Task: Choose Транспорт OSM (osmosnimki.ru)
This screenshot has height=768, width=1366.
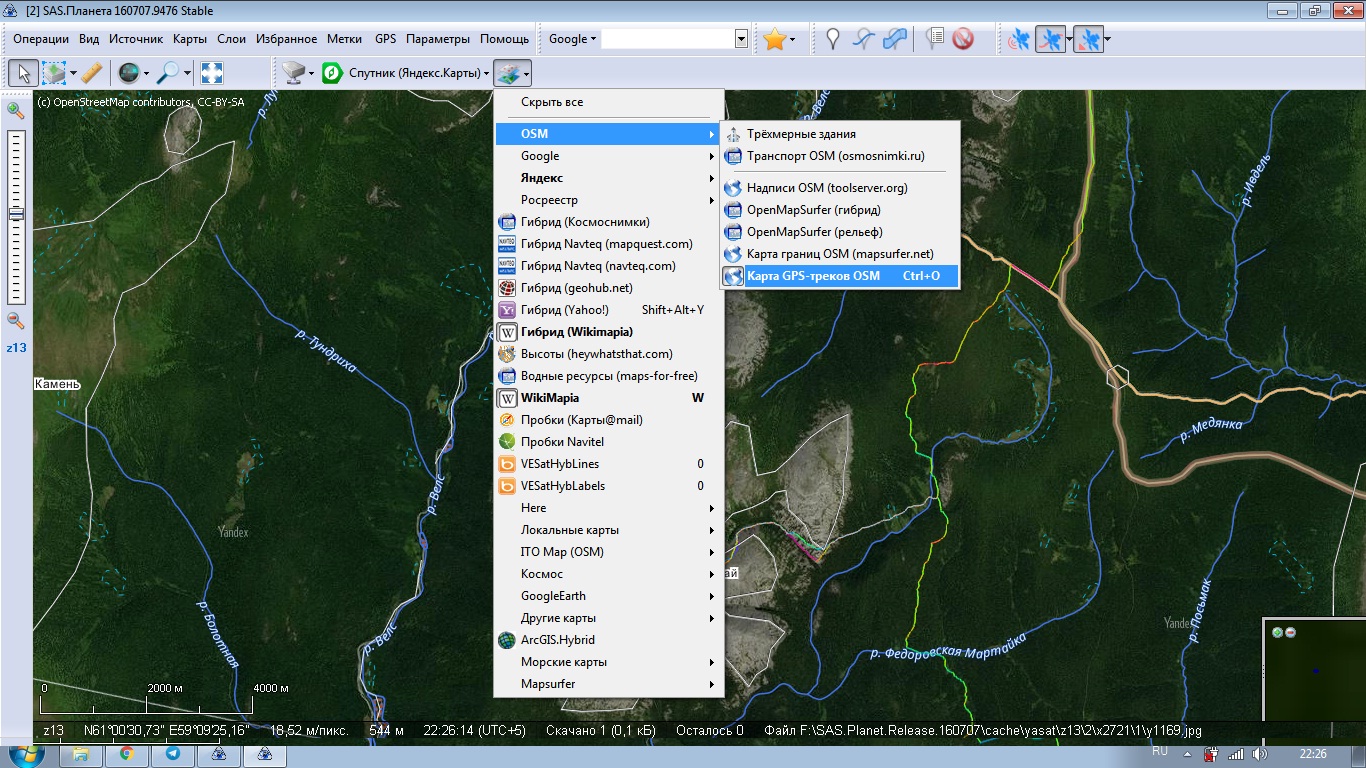Action: point(840,156)
